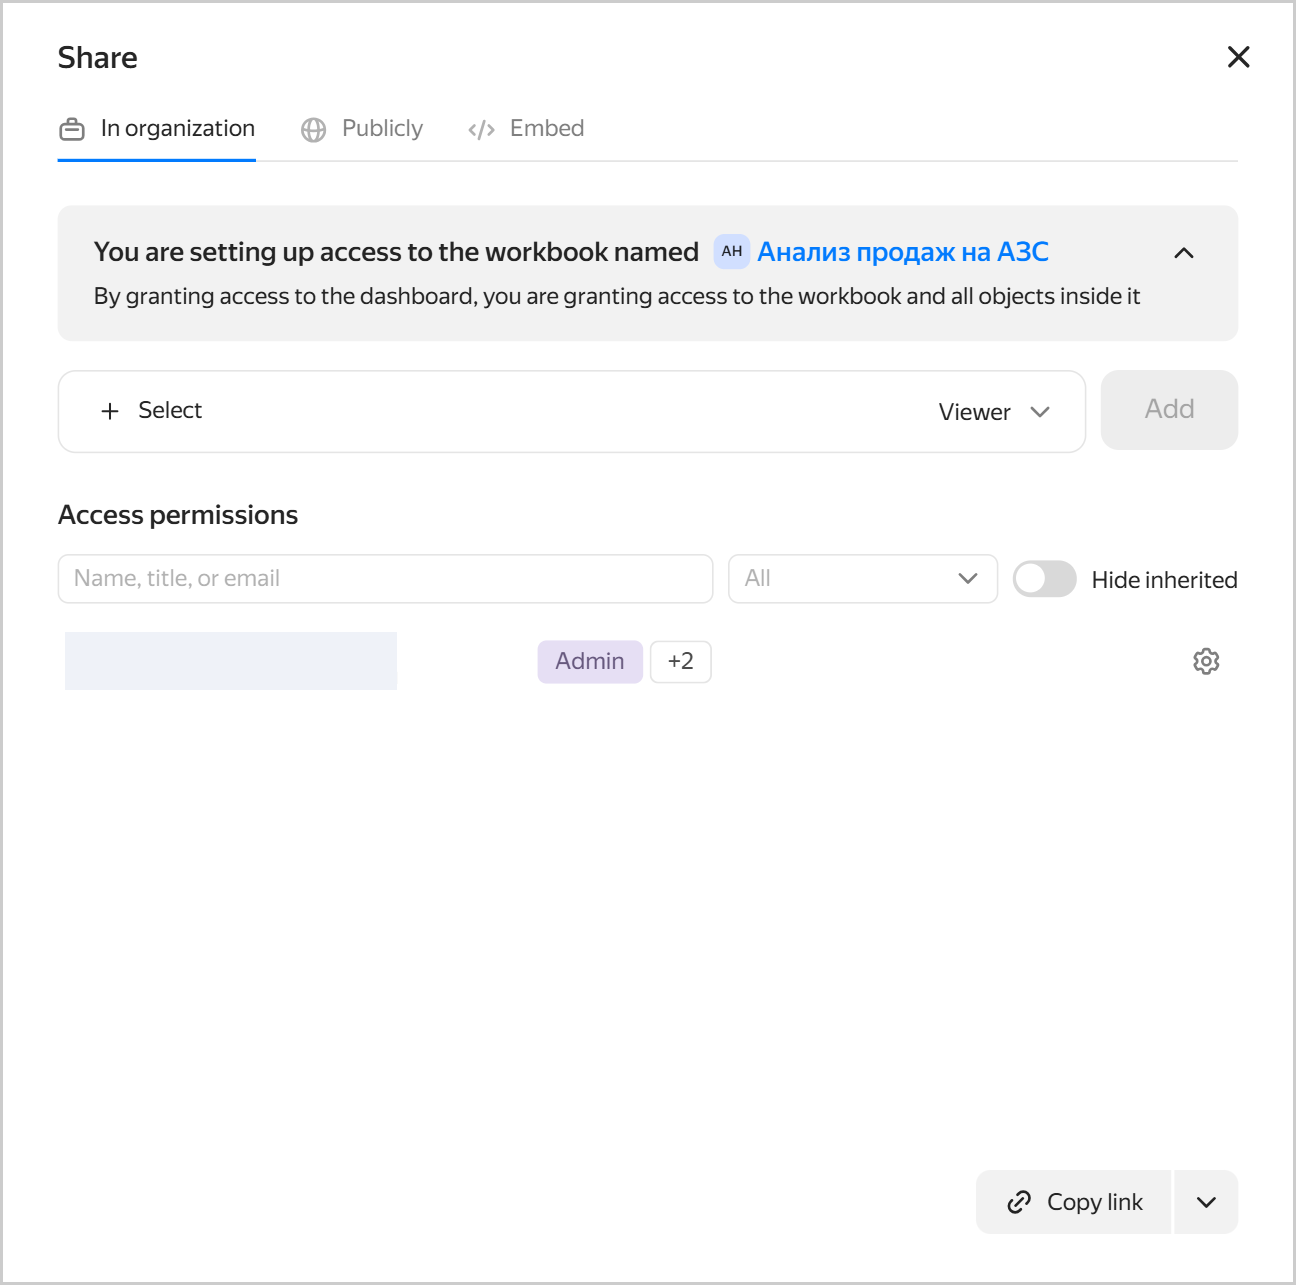Collapse the workbook access info banner
The height and width of the screenshot is (1285, 1296).
tap(1184, 253)
